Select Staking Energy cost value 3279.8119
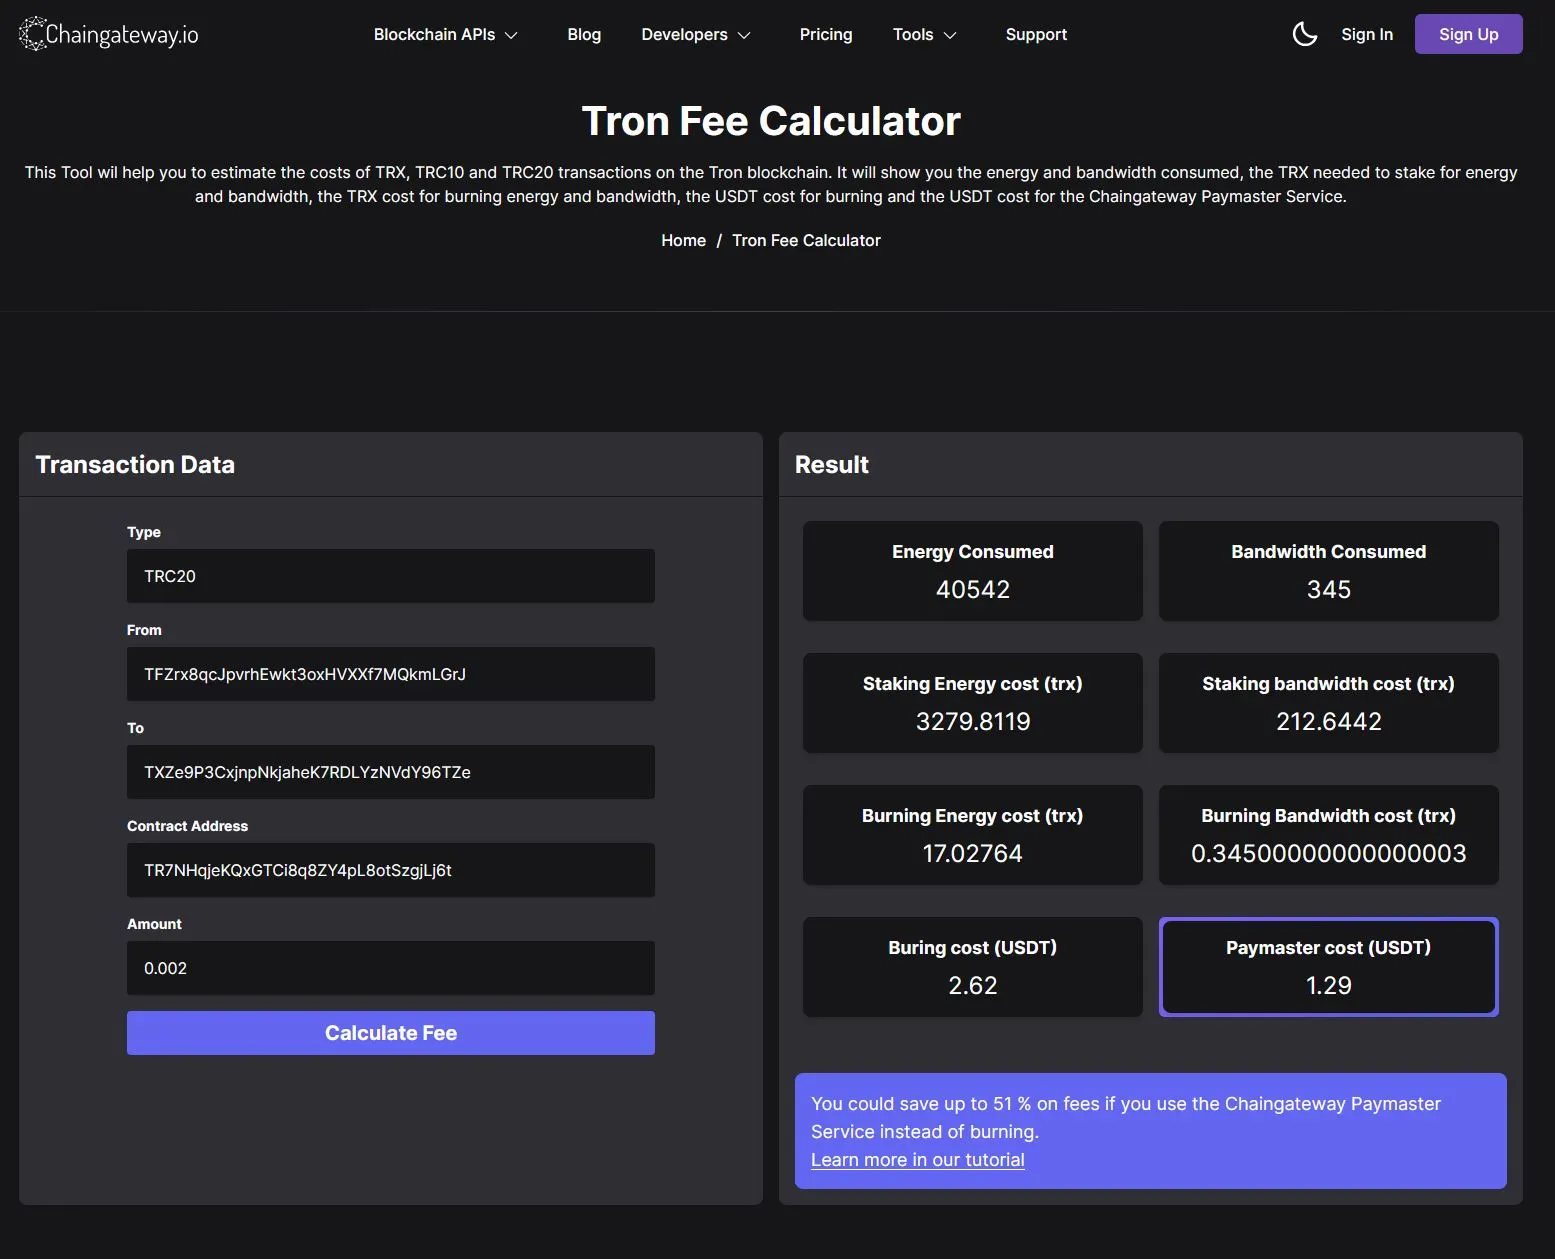This screenshot has width=1555, height=1259. coord(973,721)
